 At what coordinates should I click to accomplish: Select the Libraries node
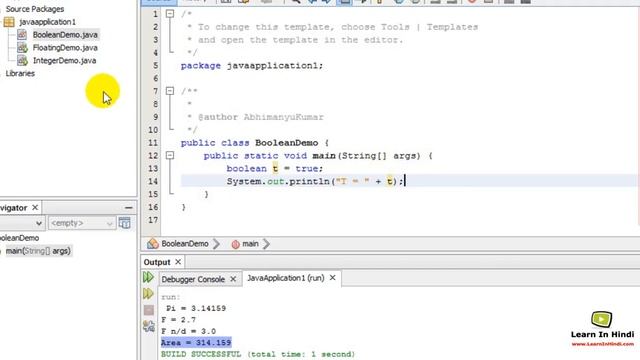(20, 73)
